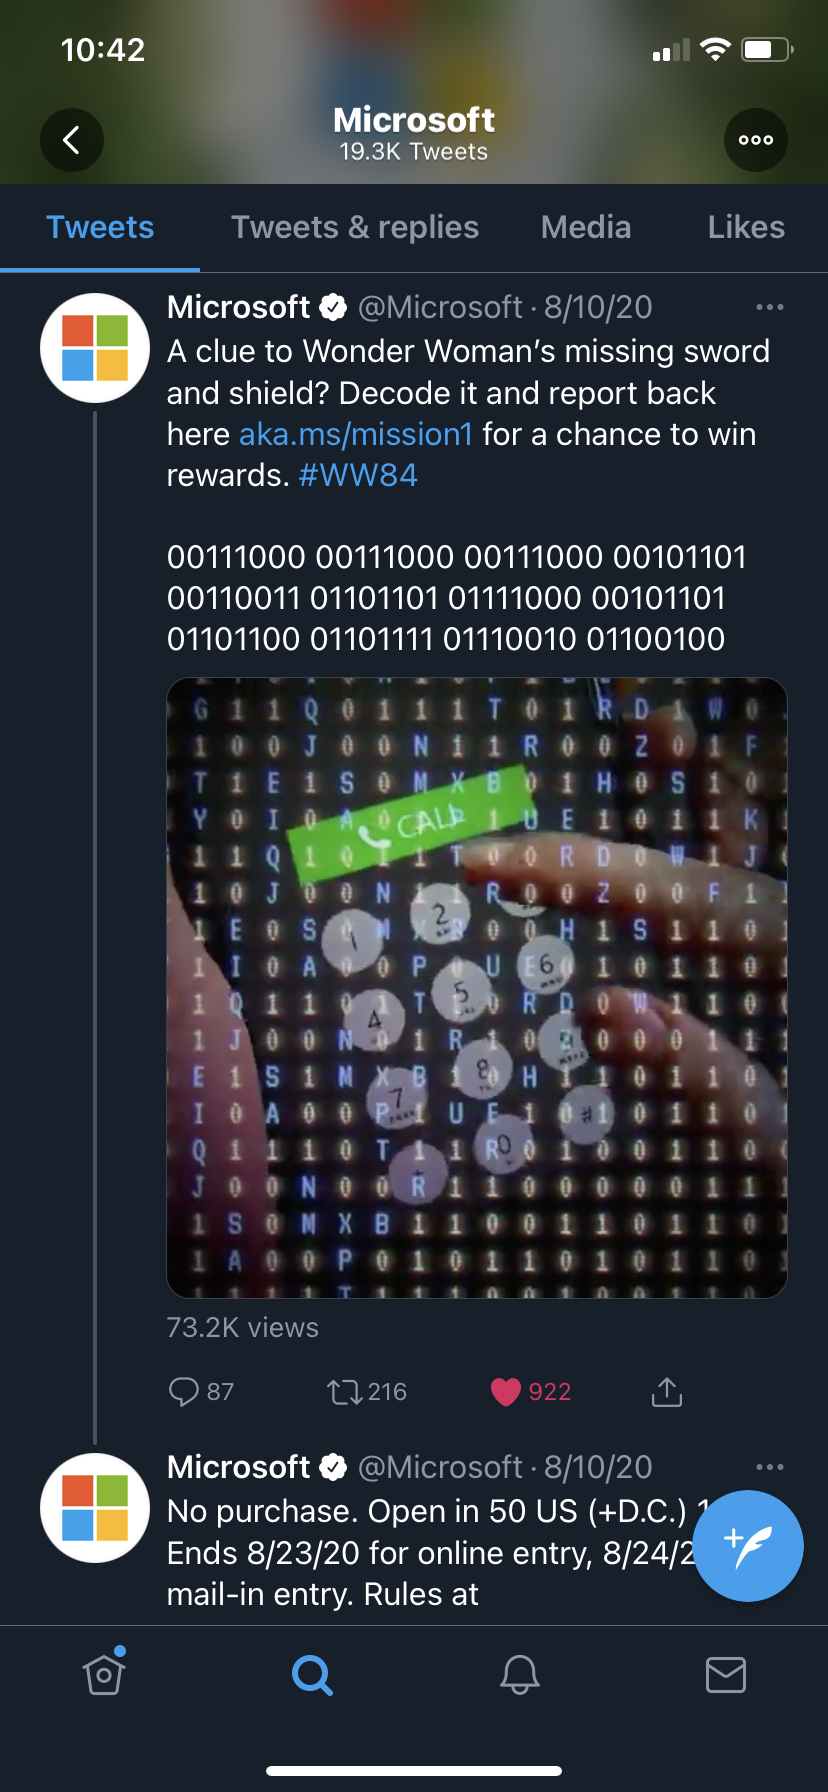The image size is (828, 1792).
Task: Open the profile more options menu
Action: [x=756, y=140]
